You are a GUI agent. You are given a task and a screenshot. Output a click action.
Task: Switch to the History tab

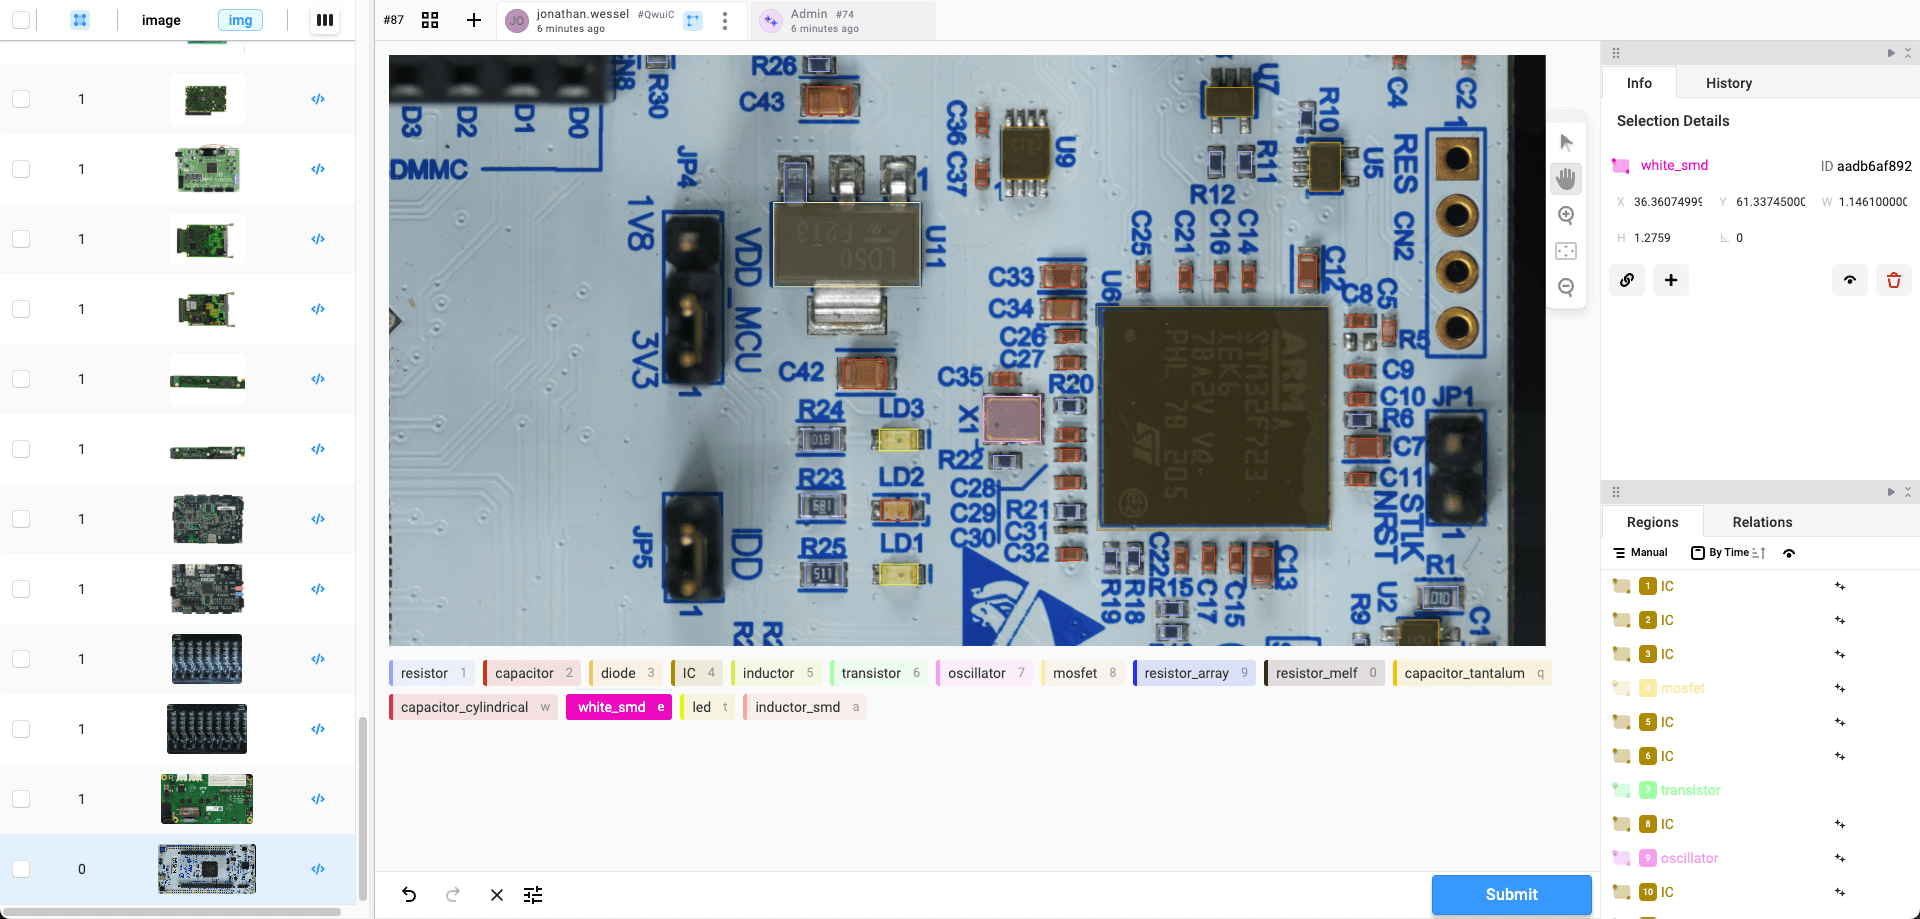click(1728, 83)
